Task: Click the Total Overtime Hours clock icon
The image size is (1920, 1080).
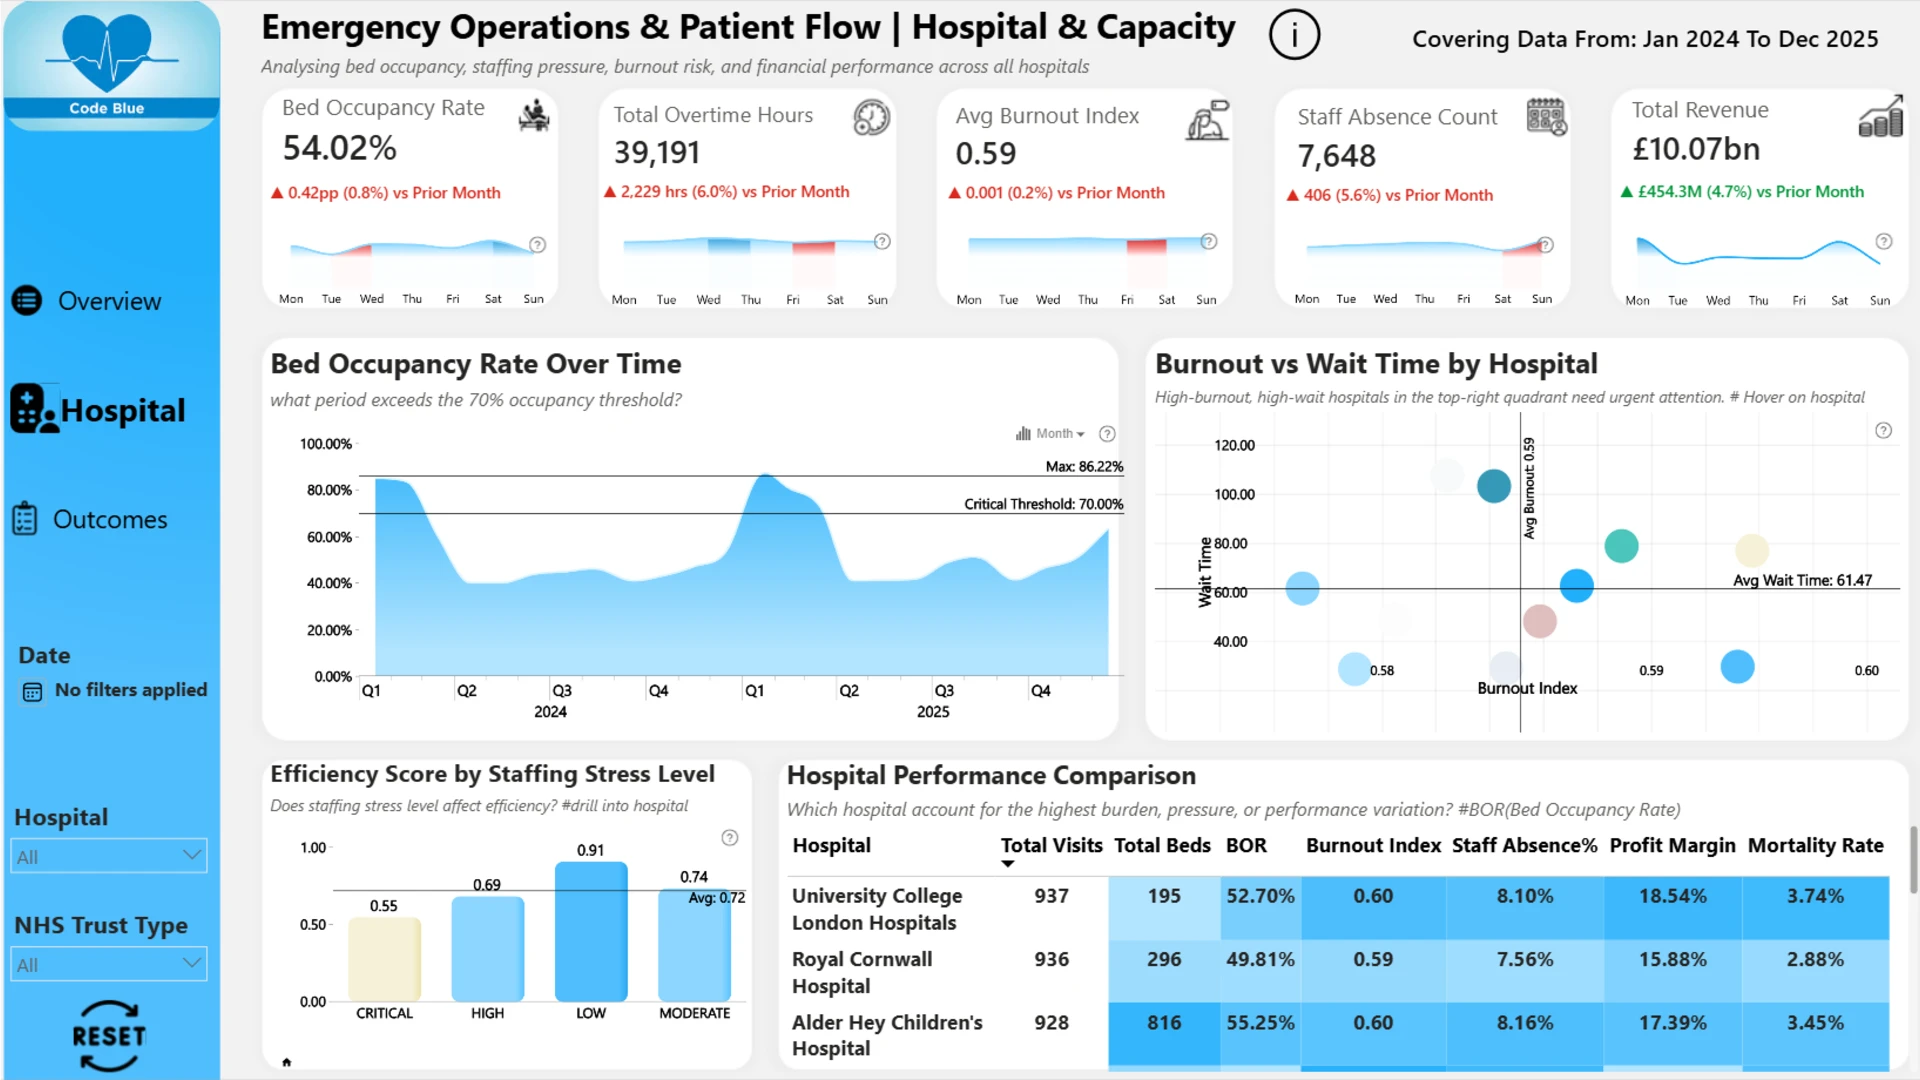Action: click(x=871, y=118)
